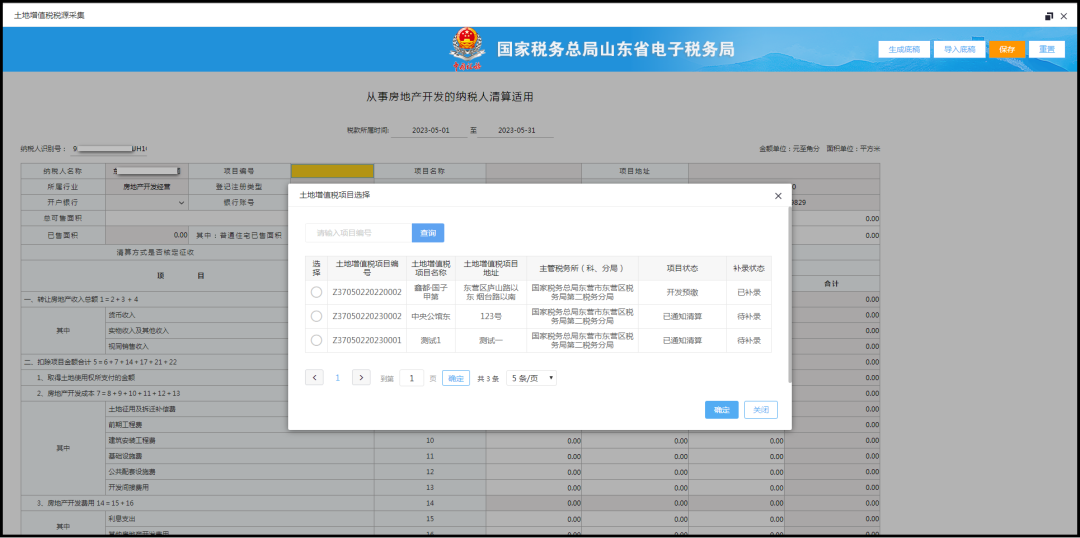The image size is (1080, 538).
Task: Close the 土地增值税项目选择 dialog with X
Action: tap(778, 196)
